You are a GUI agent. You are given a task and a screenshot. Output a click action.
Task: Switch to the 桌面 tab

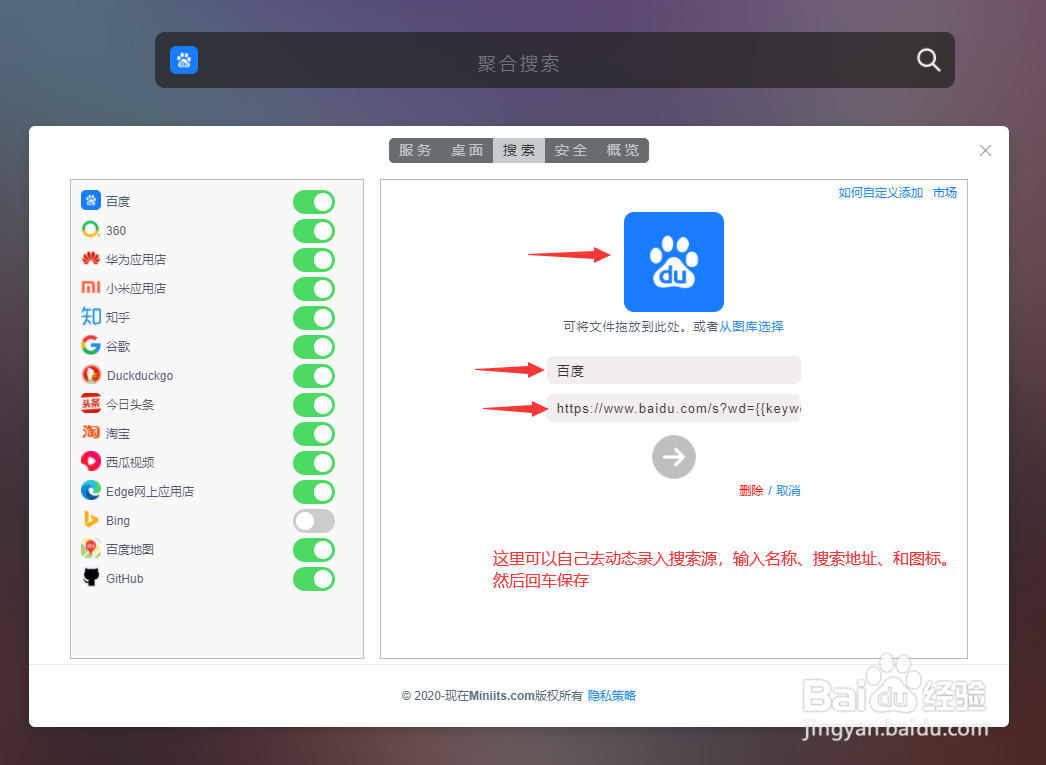(467, 151)
